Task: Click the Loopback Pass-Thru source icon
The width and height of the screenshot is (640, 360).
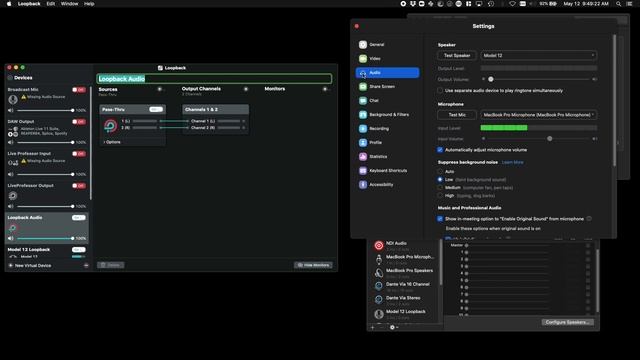Action: point(110,126)
